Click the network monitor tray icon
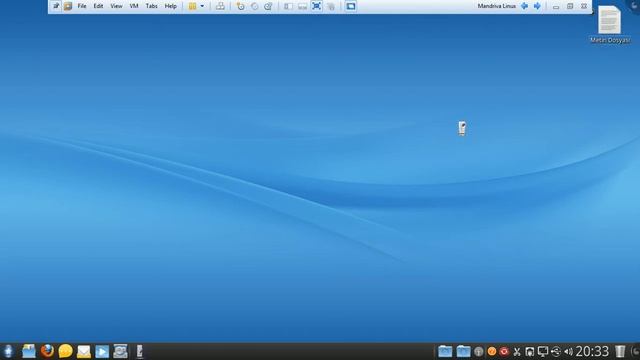The image size is (640, 360). pyautogui.click(x=542, y=351)
